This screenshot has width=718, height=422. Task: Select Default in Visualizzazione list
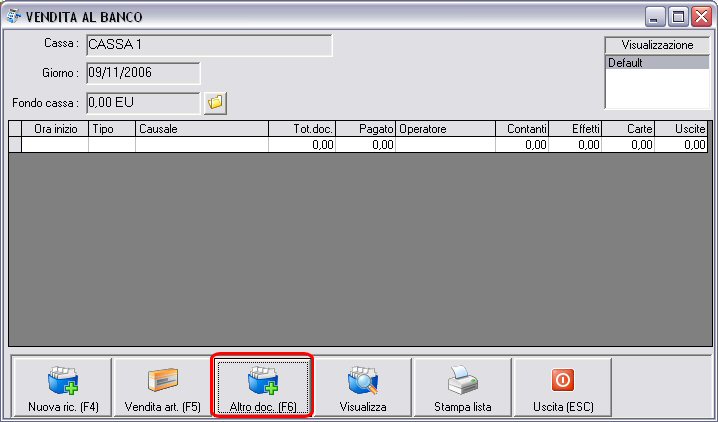(658, 63)
